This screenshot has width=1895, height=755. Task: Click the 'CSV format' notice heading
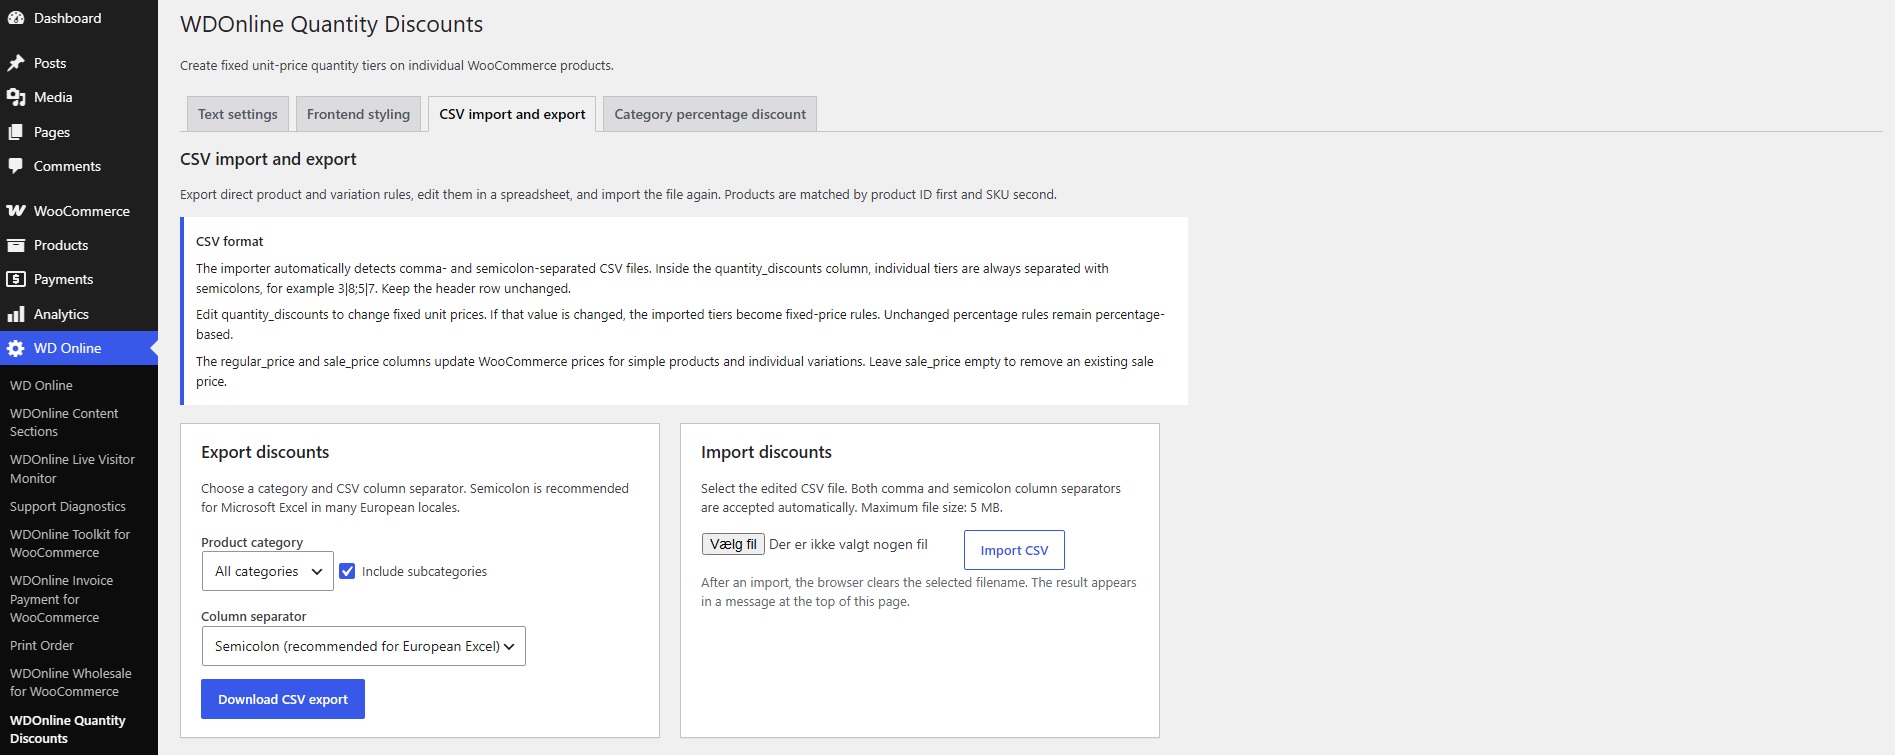point(230,241)
